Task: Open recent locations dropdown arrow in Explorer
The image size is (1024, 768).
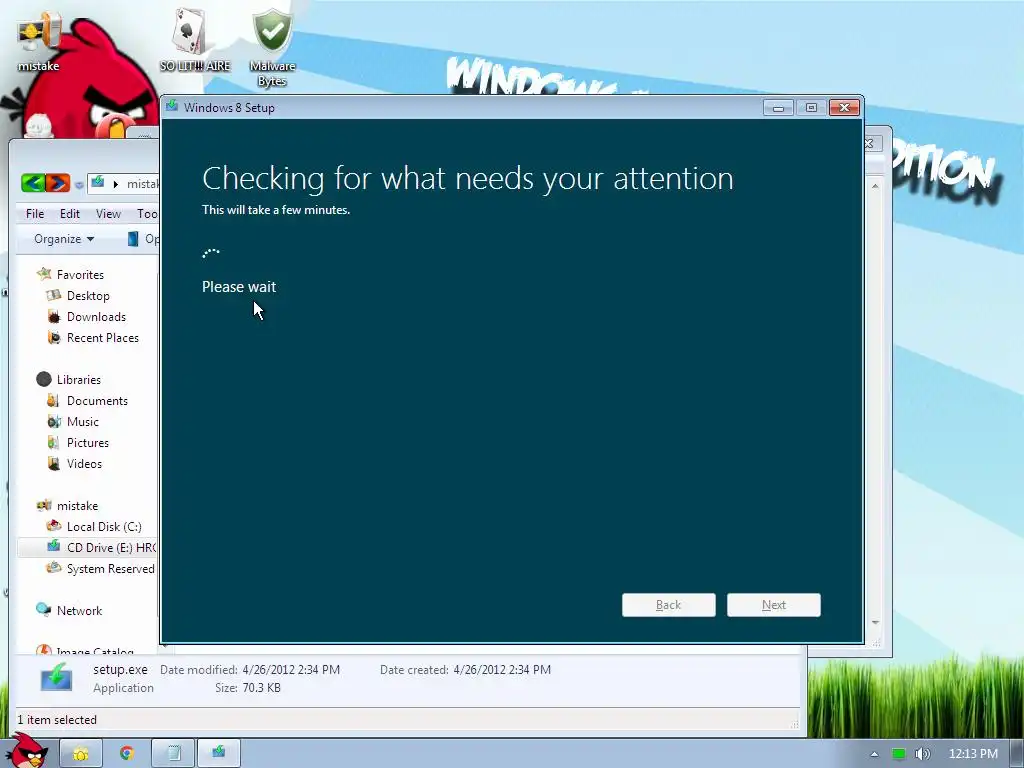Action: (79, 185)
